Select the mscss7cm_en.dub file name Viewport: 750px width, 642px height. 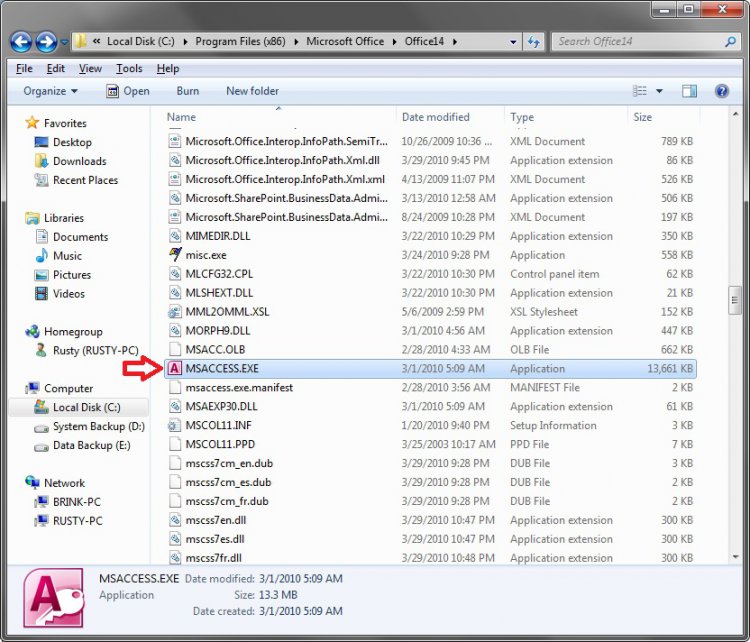coord(229,464)
